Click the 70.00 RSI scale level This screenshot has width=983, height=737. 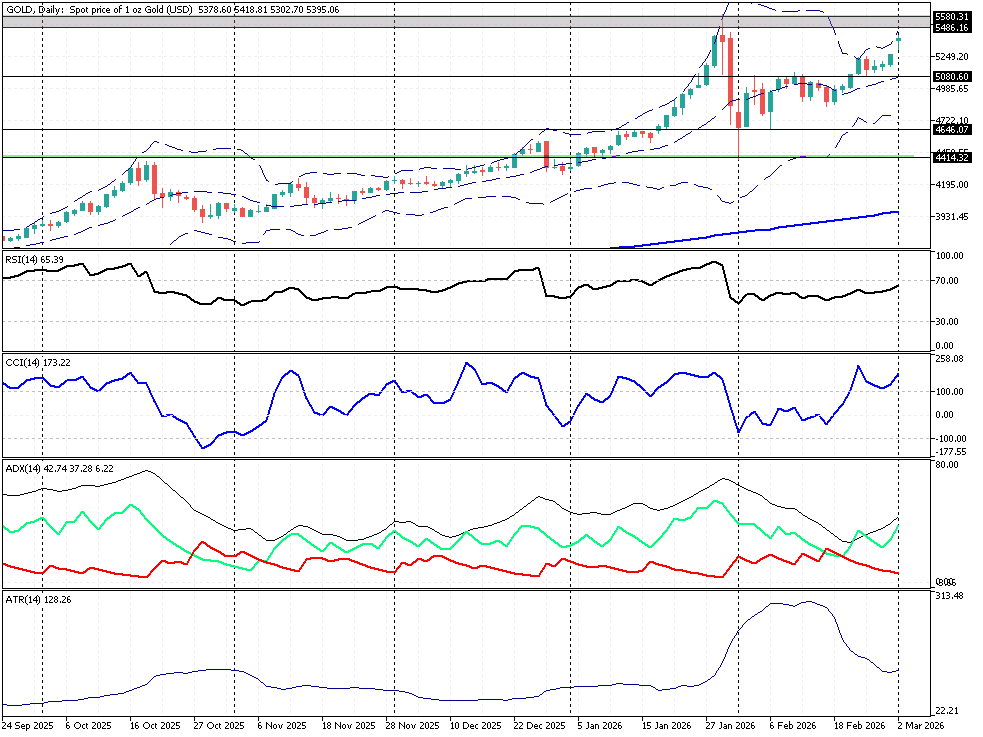[x=949, y=281]
